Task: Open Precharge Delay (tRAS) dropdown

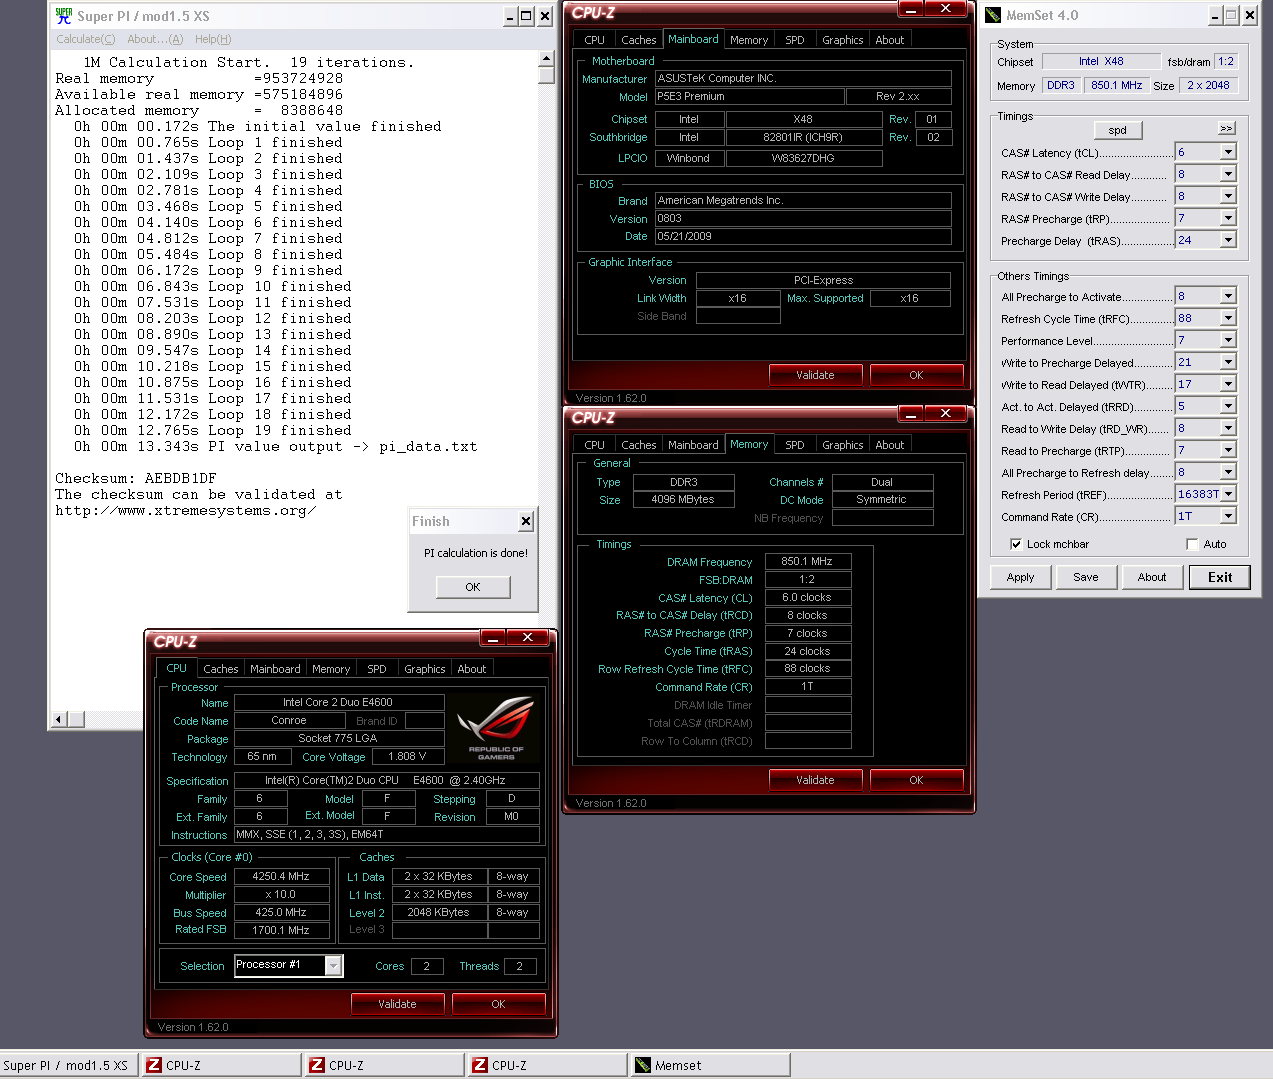Action: pyautogui.click(x=1228, y=240)
